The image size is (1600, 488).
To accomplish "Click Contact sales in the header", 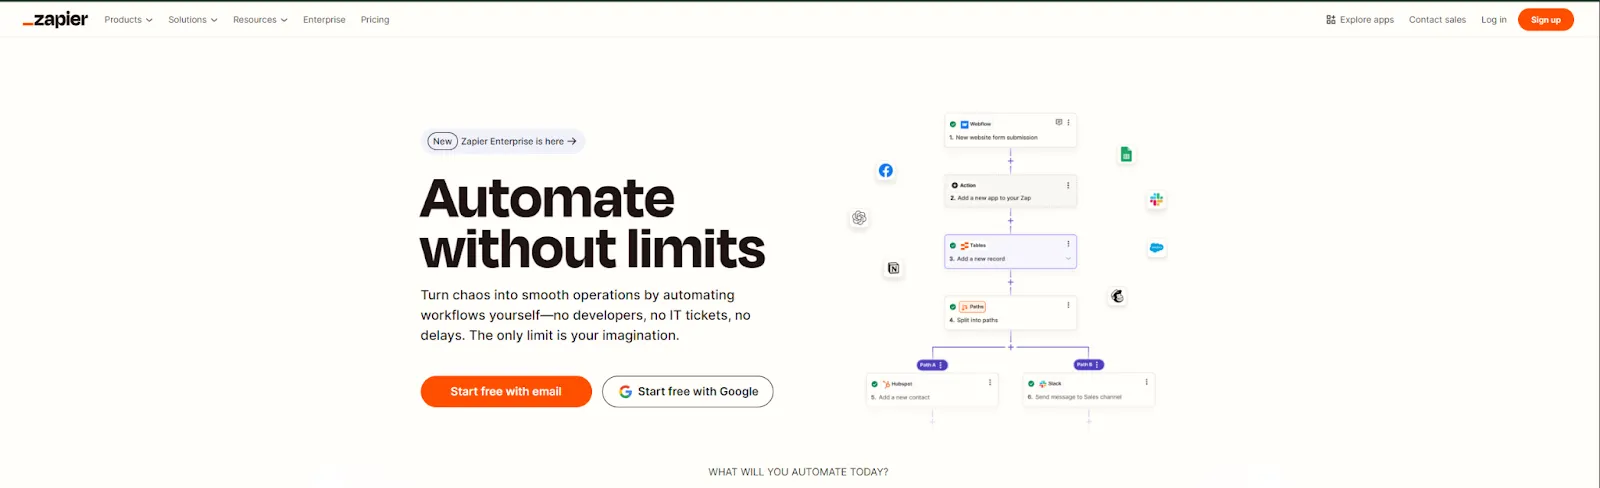I will coord(1437,20).
